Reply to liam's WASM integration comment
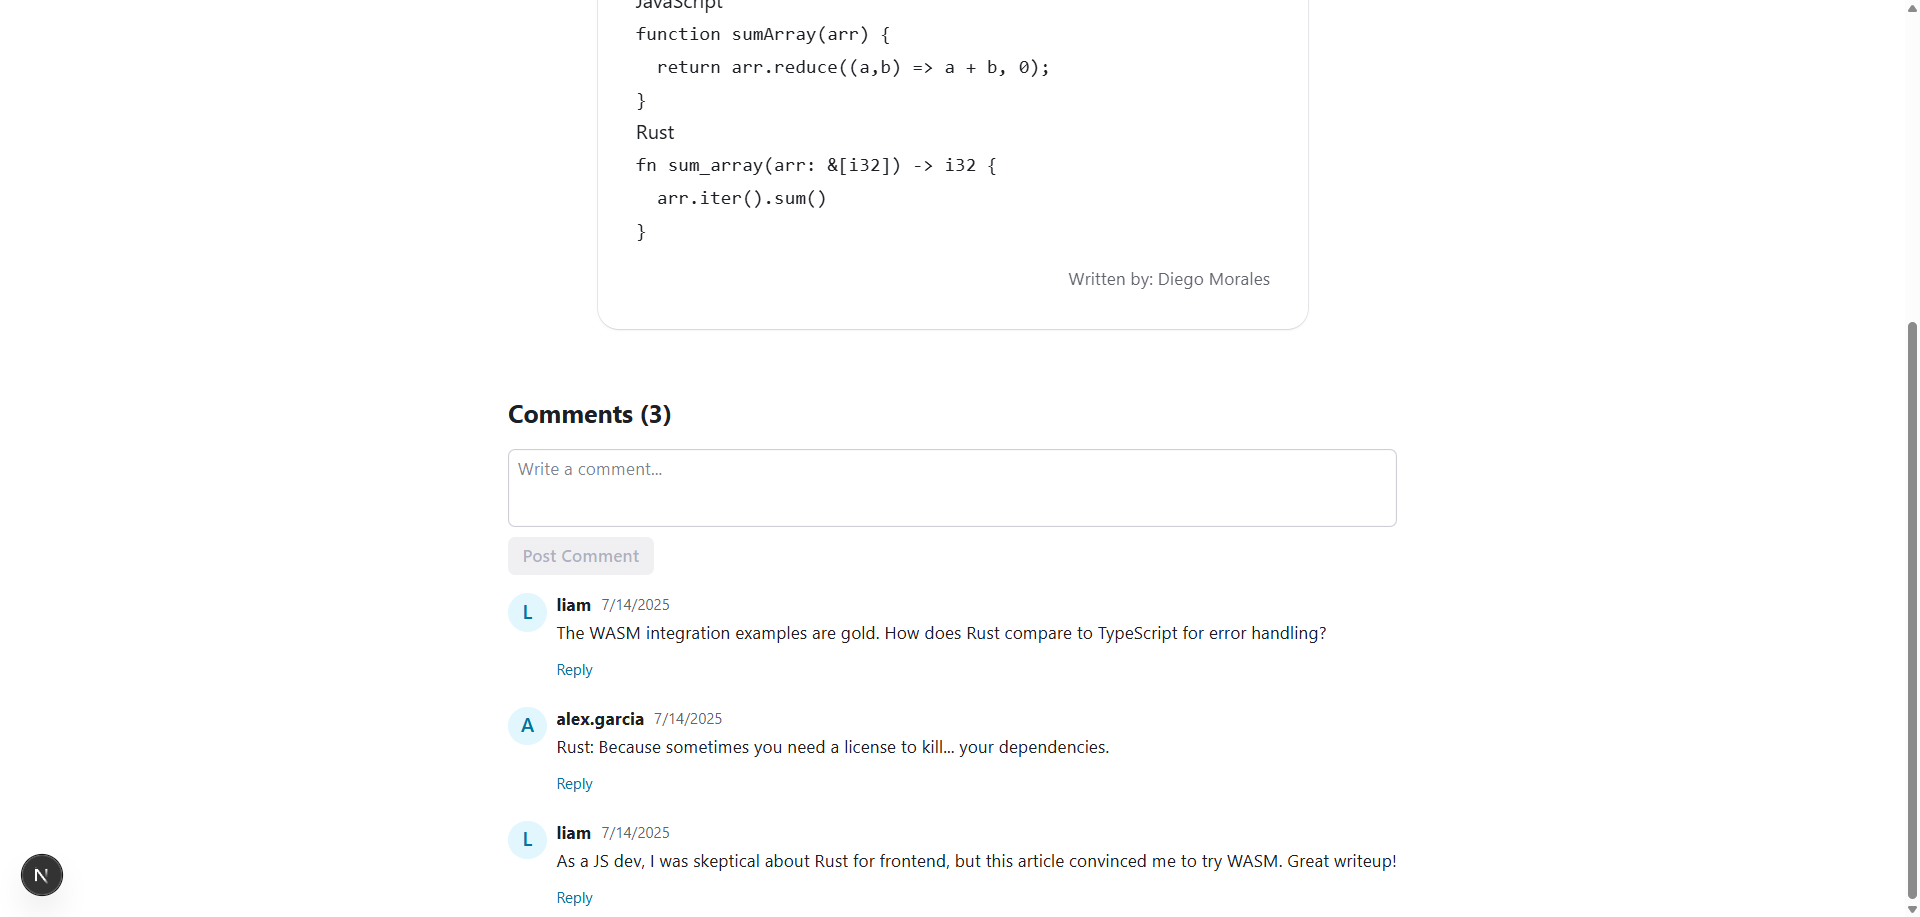This screenshot has width=1920, height=917. [x=574, y=670]
